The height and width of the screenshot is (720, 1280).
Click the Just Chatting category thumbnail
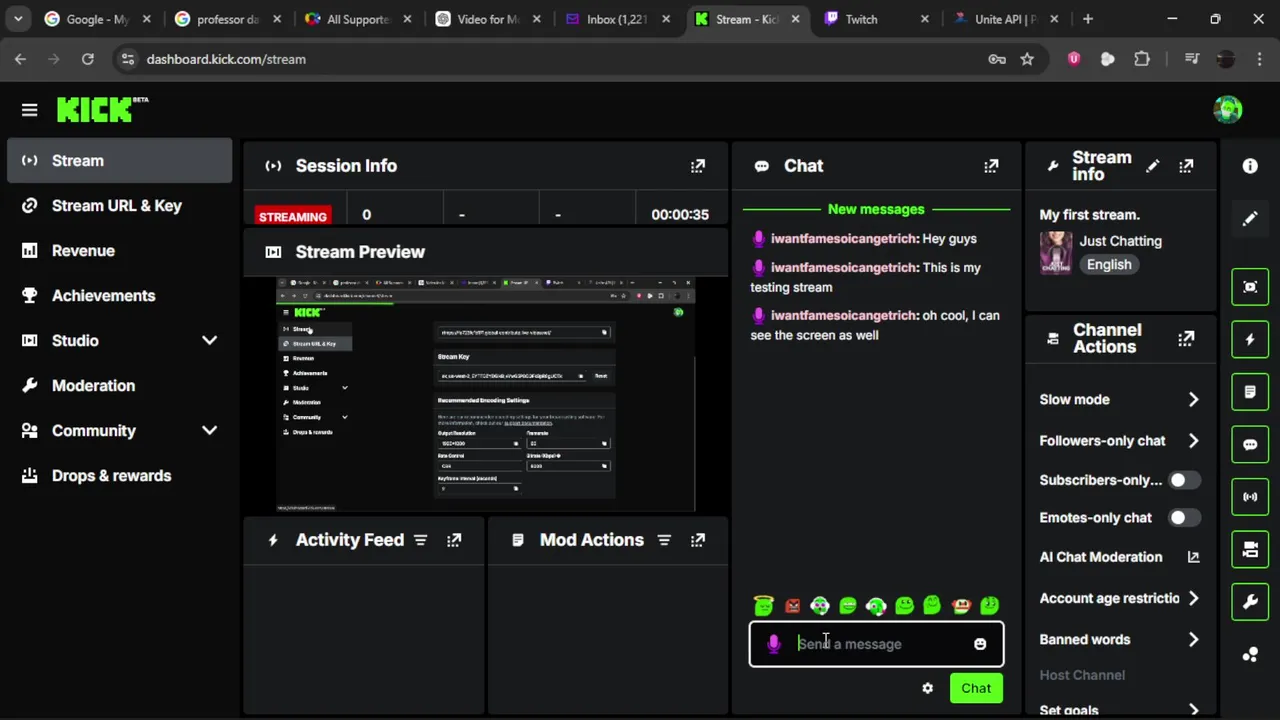click(1055, 253)
